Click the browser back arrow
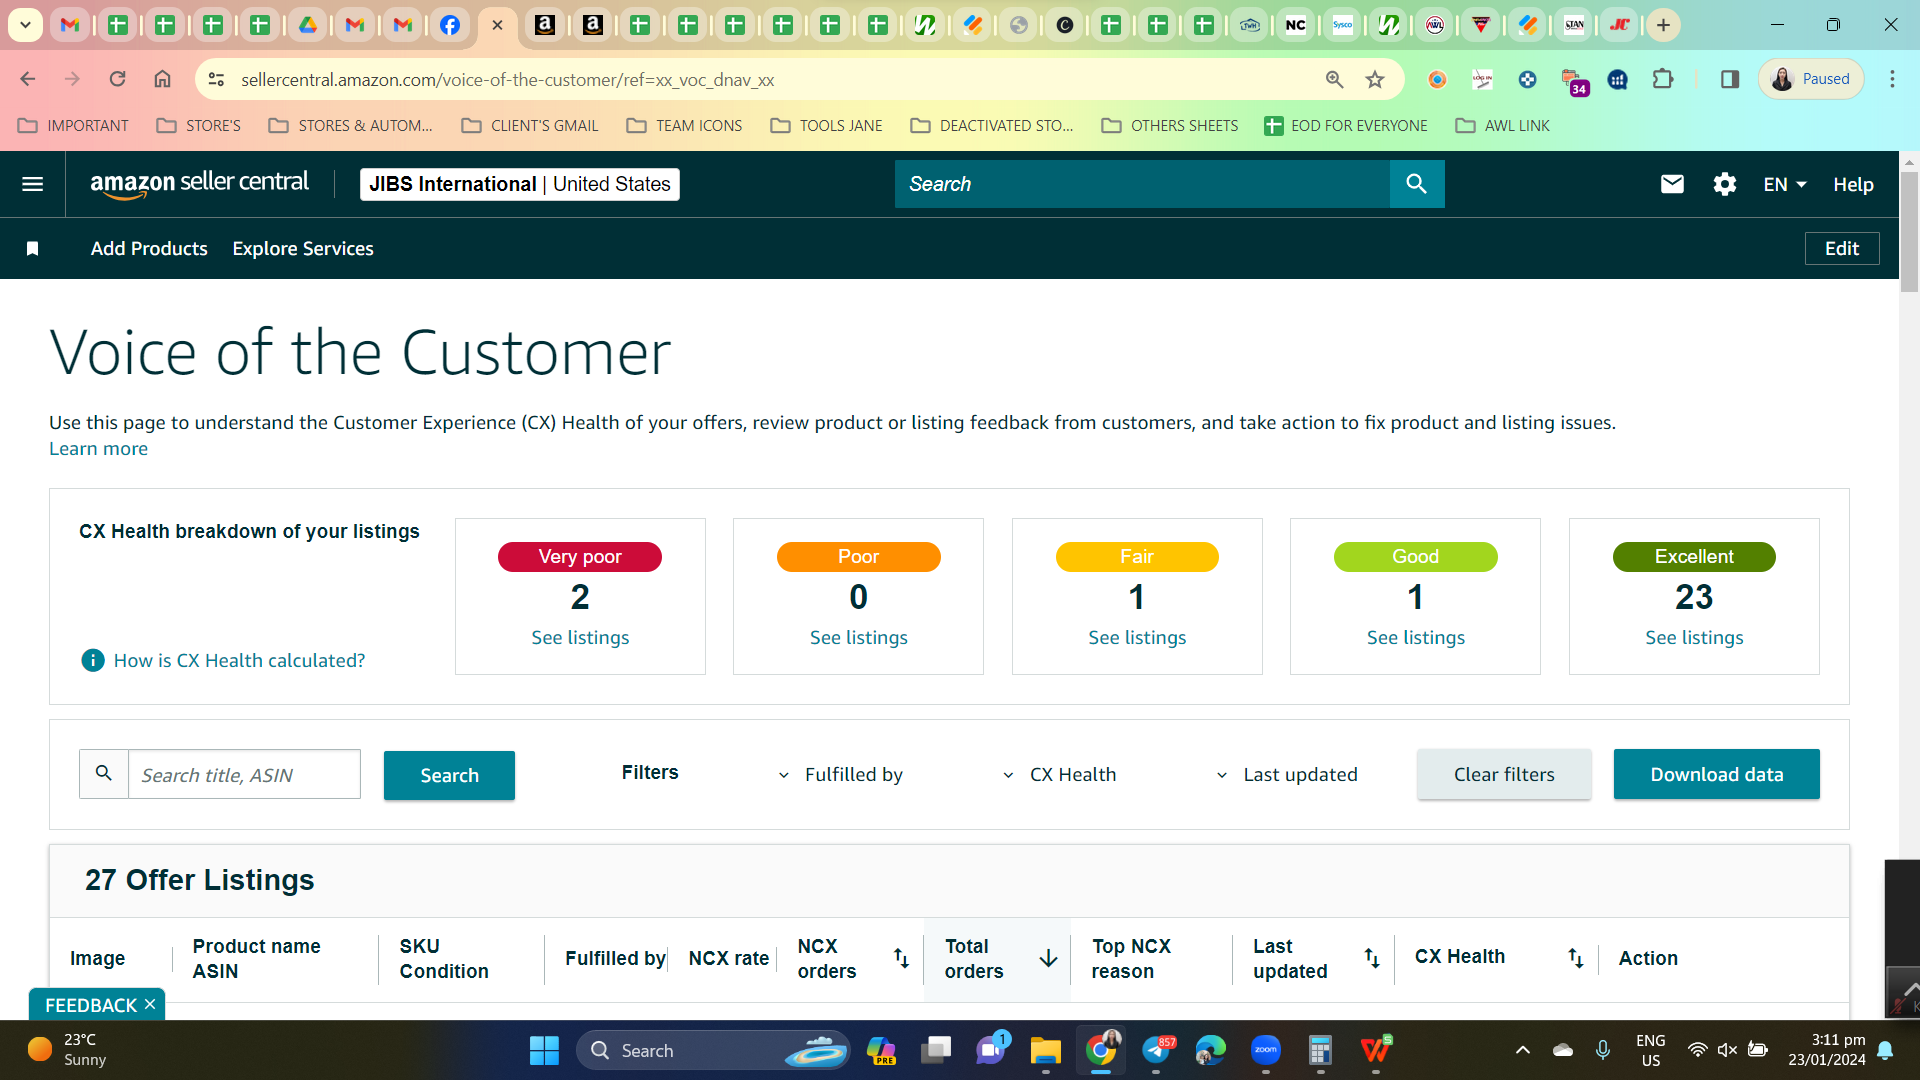Image resolution: width=1920 pixels, height=1080 pixels. point(28,79)
